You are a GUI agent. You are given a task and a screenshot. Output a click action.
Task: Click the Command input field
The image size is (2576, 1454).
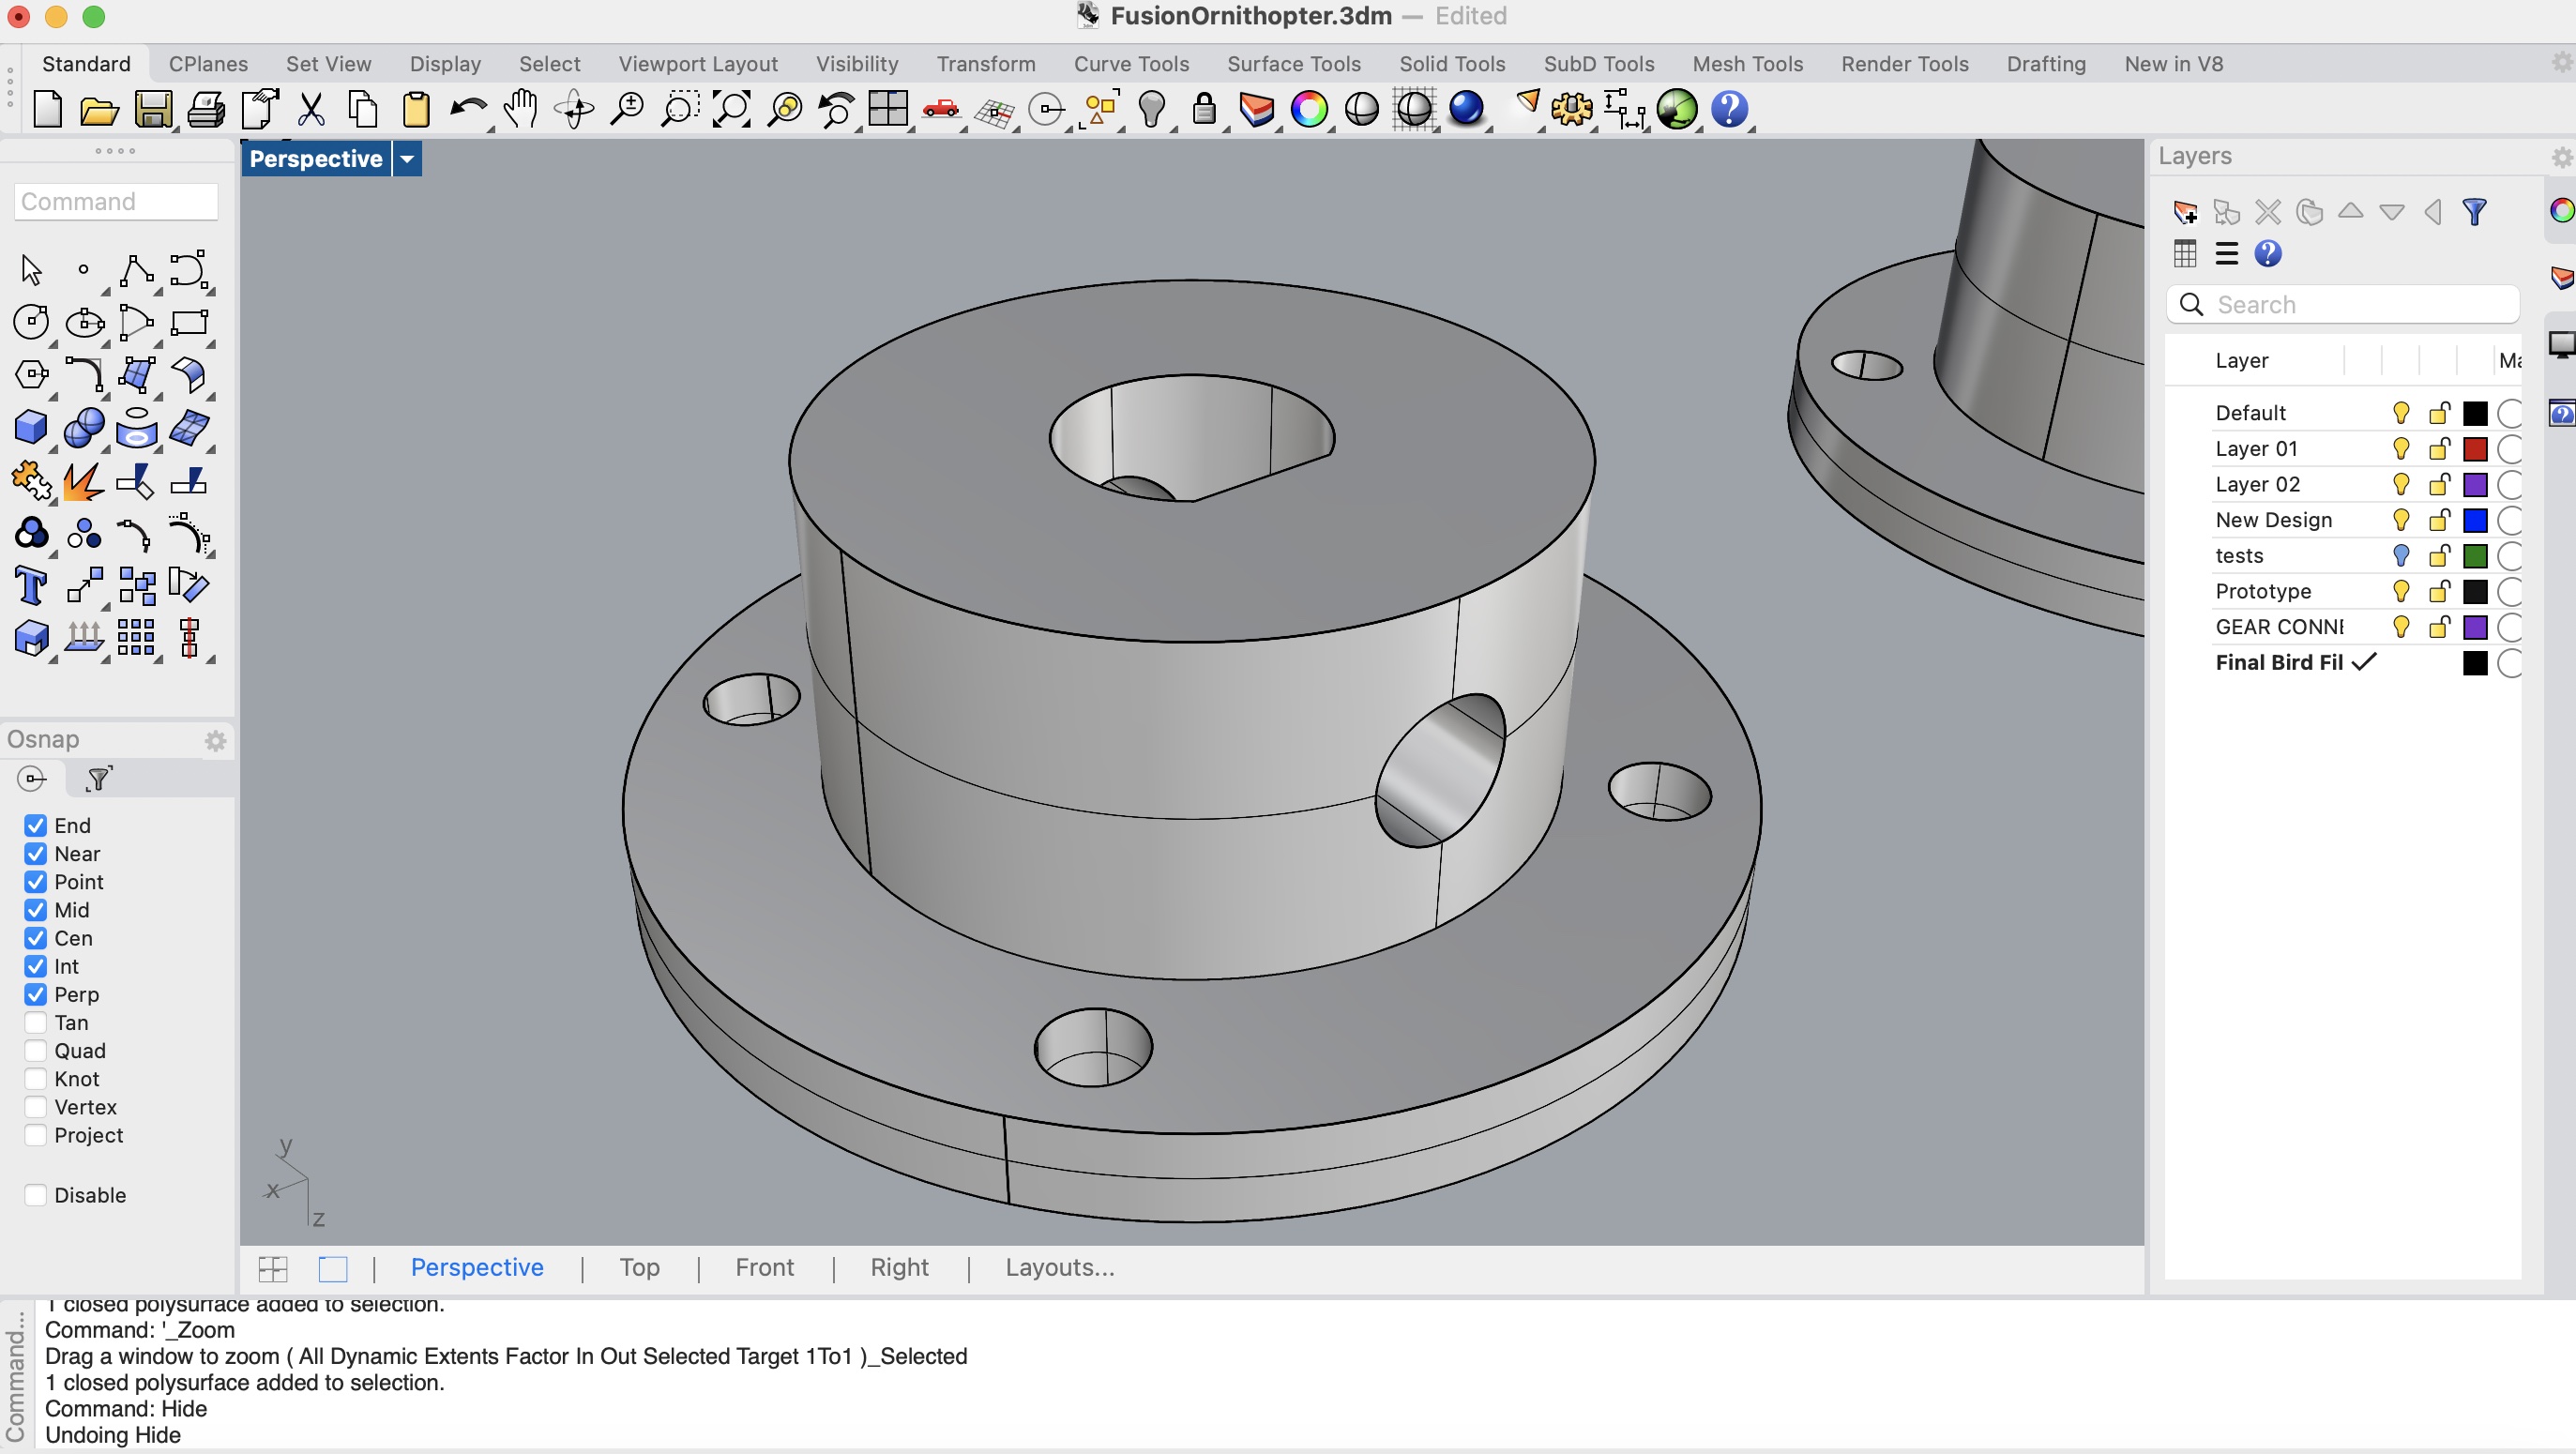[x=116, y=202]
